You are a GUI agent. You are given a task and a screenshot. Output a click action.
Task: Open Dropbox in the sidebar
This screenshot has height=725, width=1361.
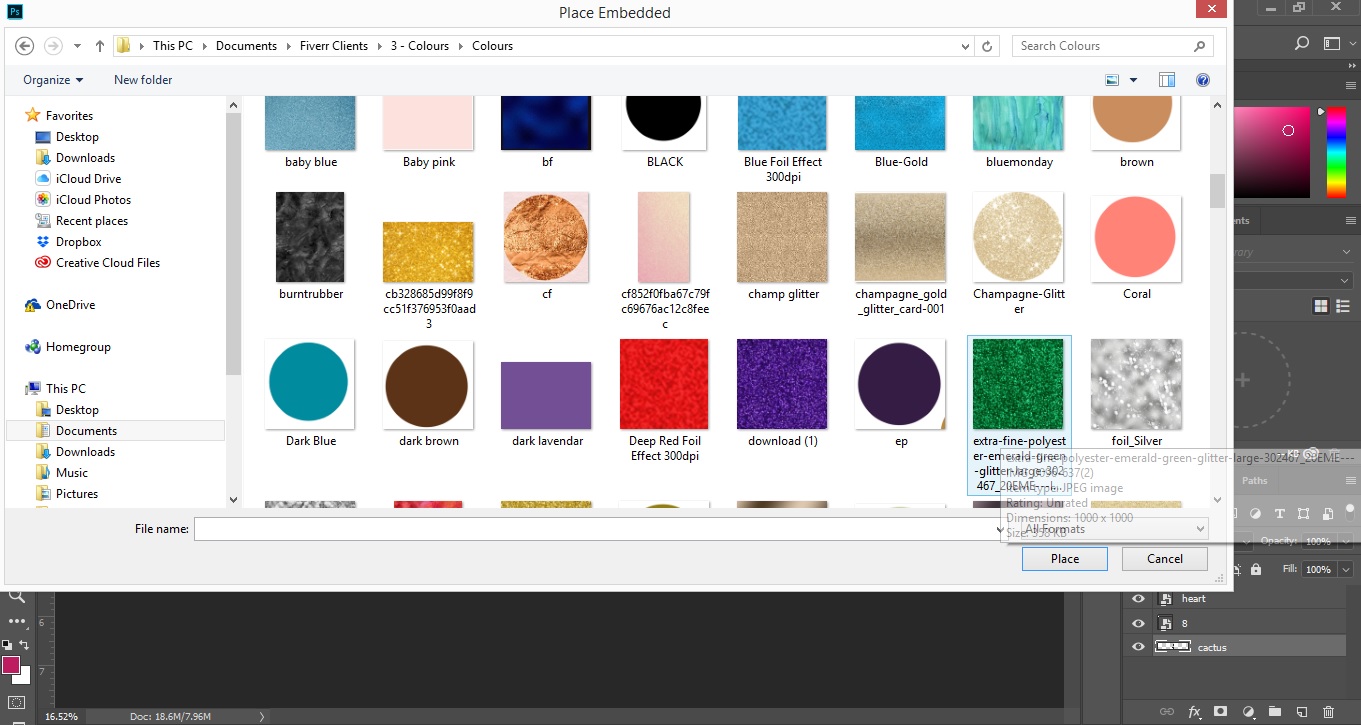coord(79,242)
